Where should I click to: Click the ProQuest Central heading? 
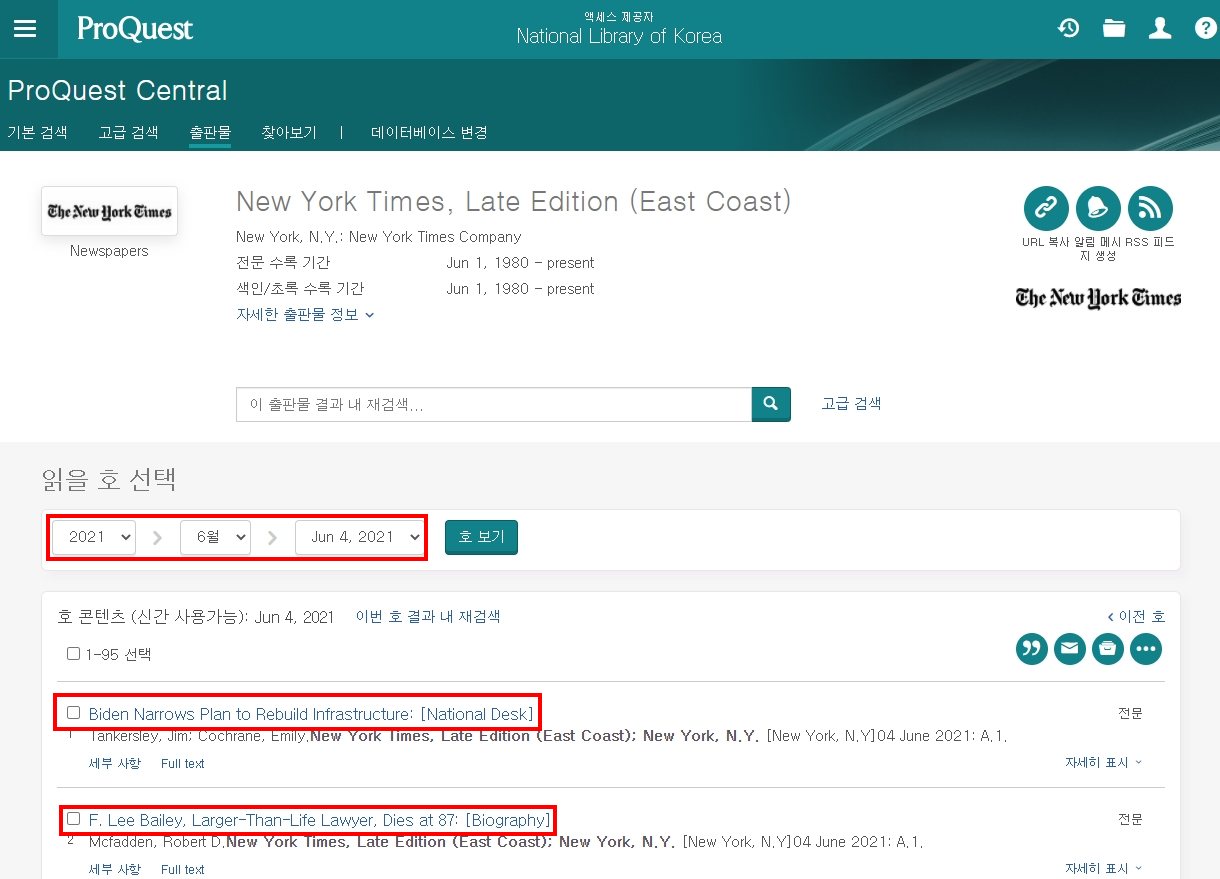pos(118,91)
